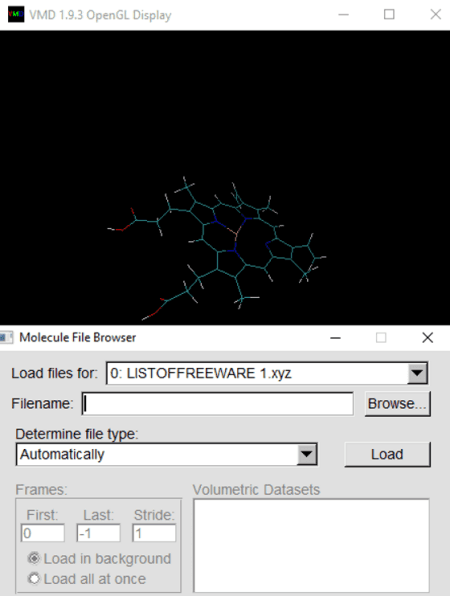Click the First frame input field
The width and height of the screenshot is (450, 596).
43,533
